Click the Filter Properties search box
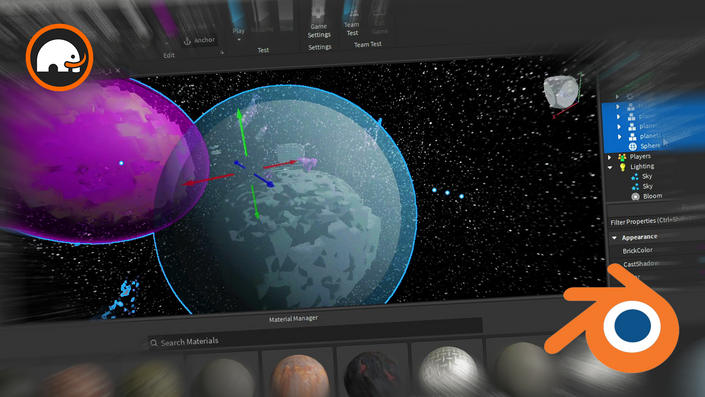The height and width of the screenshot is (397, 705). point(656,221)
